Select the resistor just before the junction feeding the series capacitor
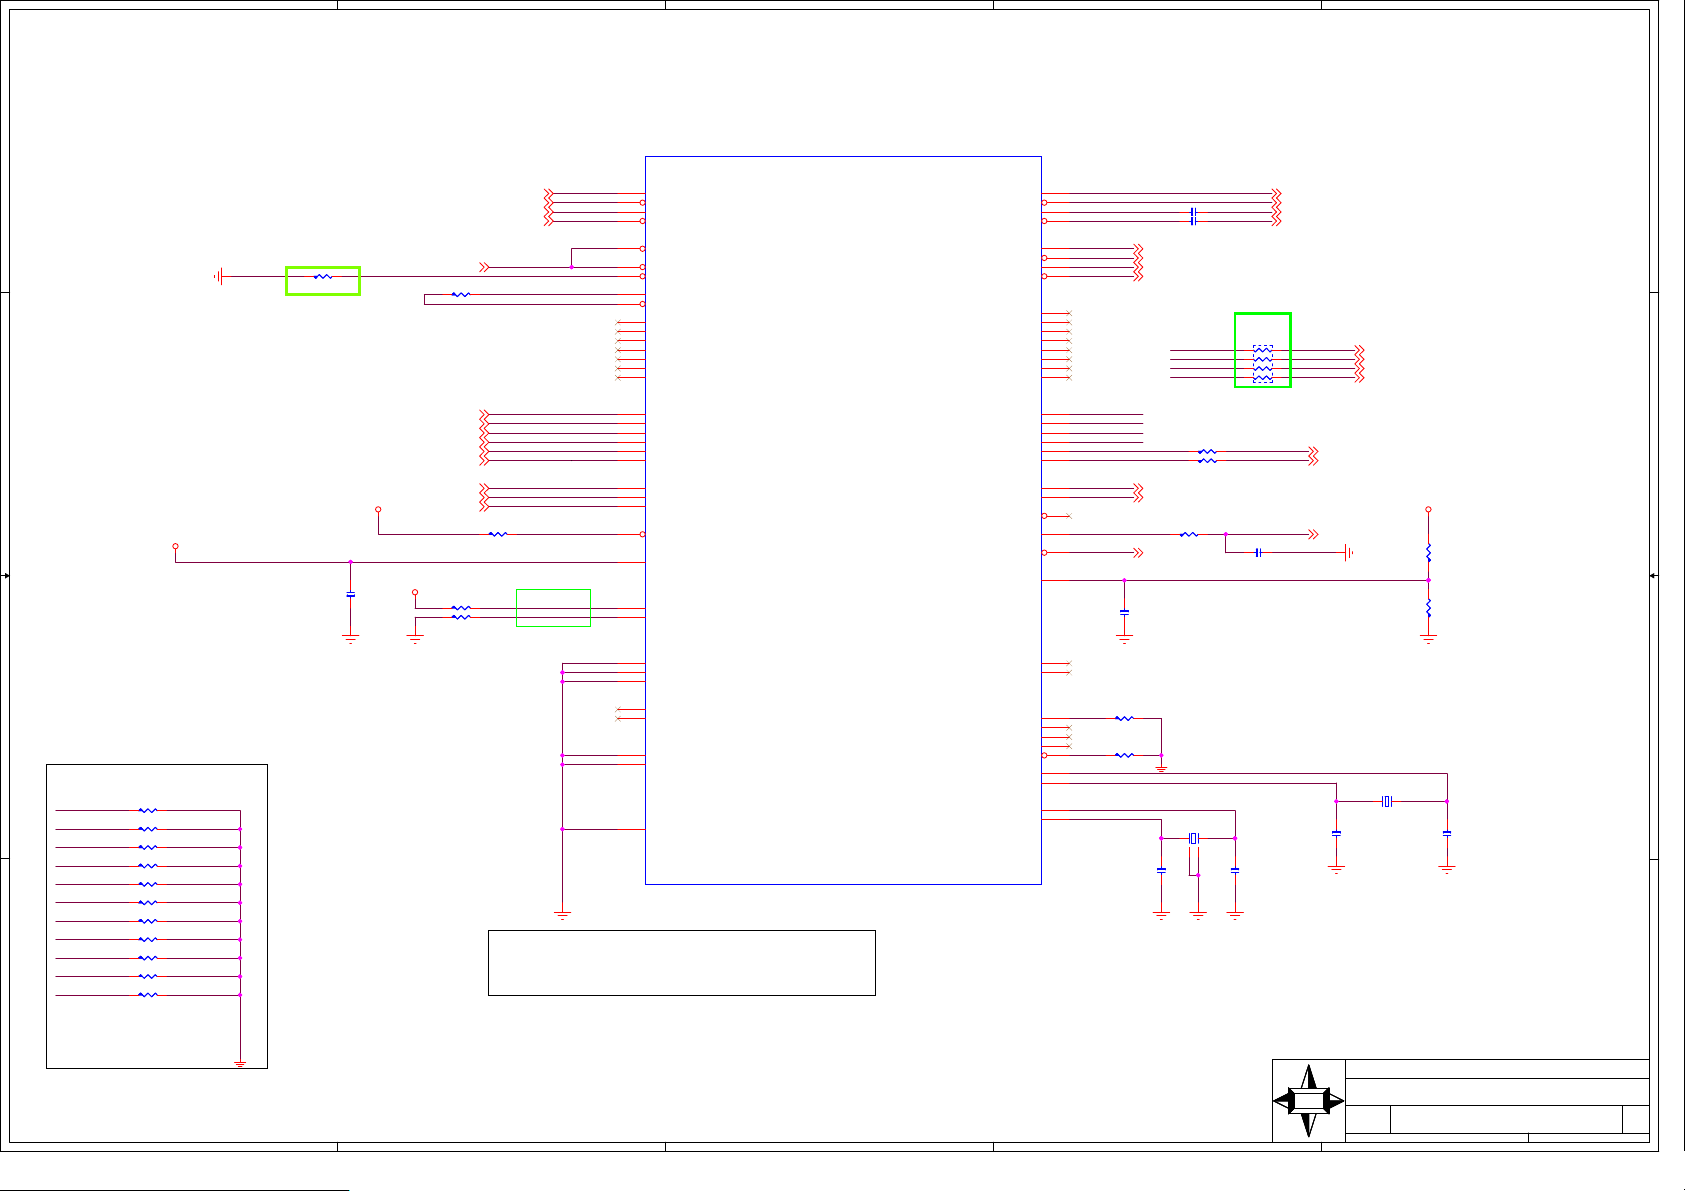The image size is (1685, 1191). 1188,534
